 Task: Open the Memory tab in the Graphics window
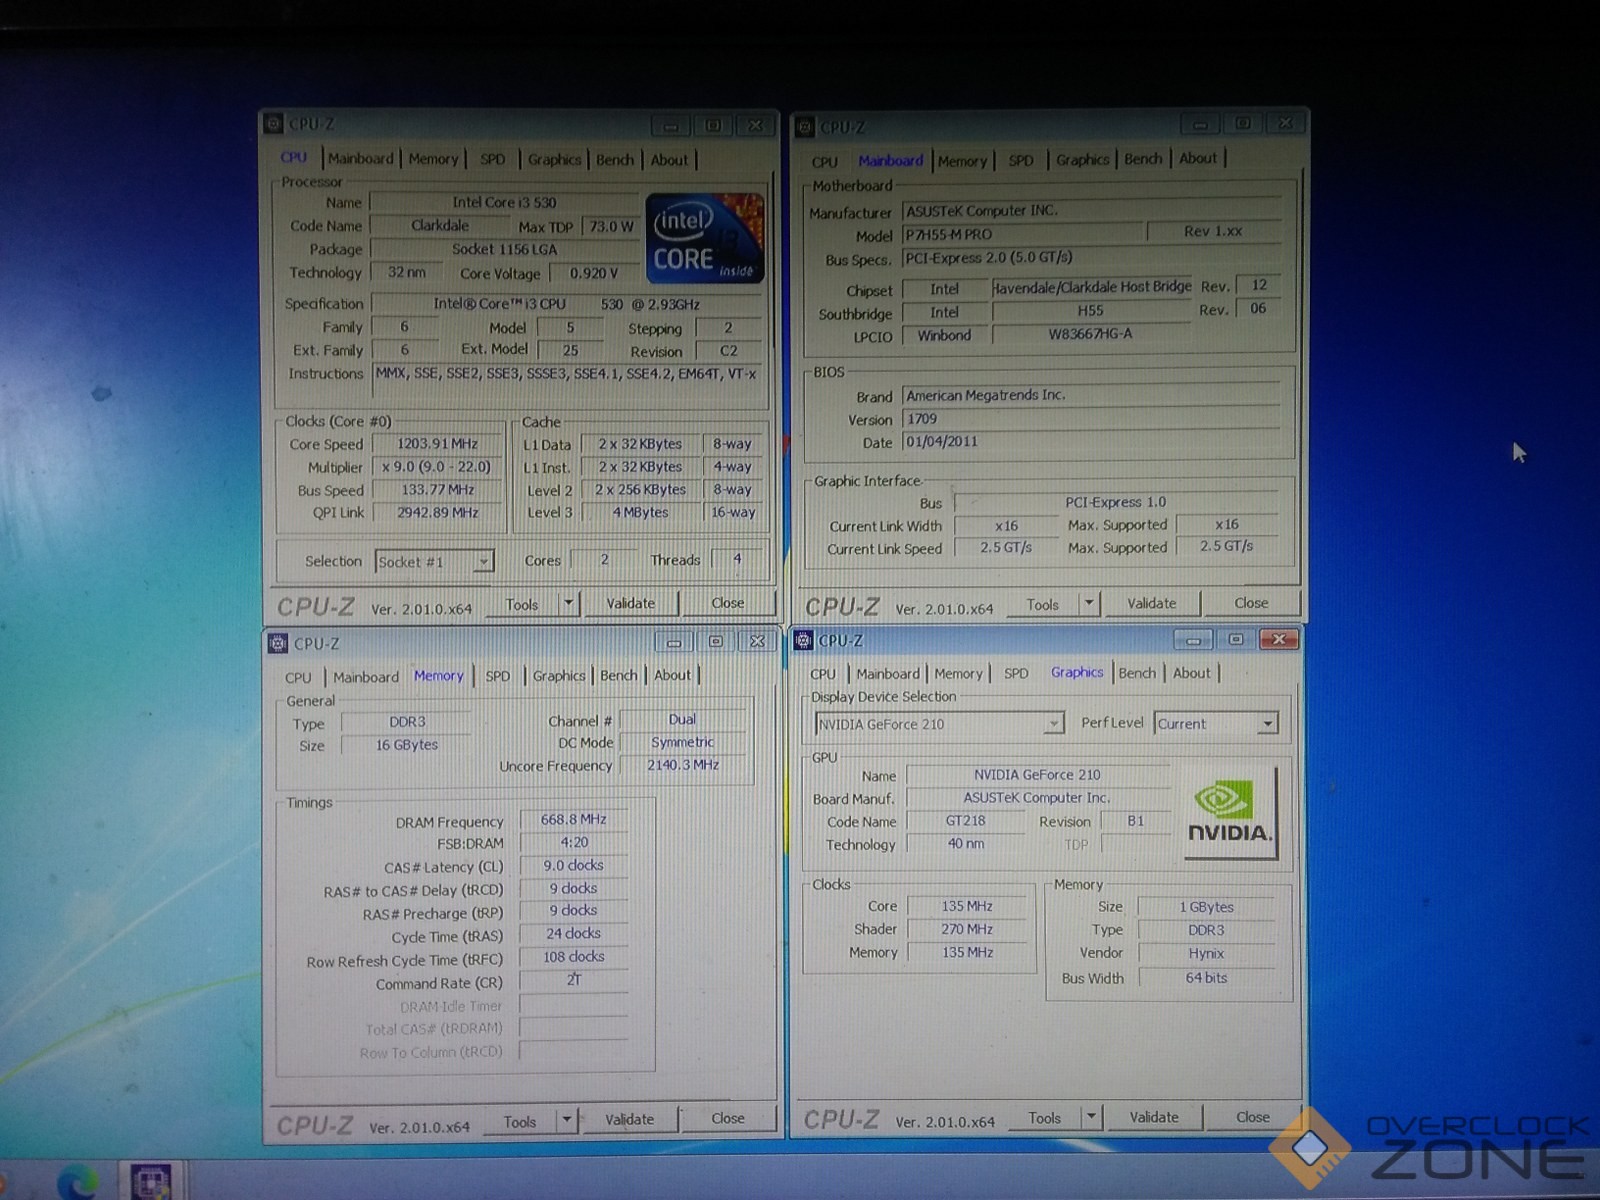pyautogui.click(x=958, y=674)
